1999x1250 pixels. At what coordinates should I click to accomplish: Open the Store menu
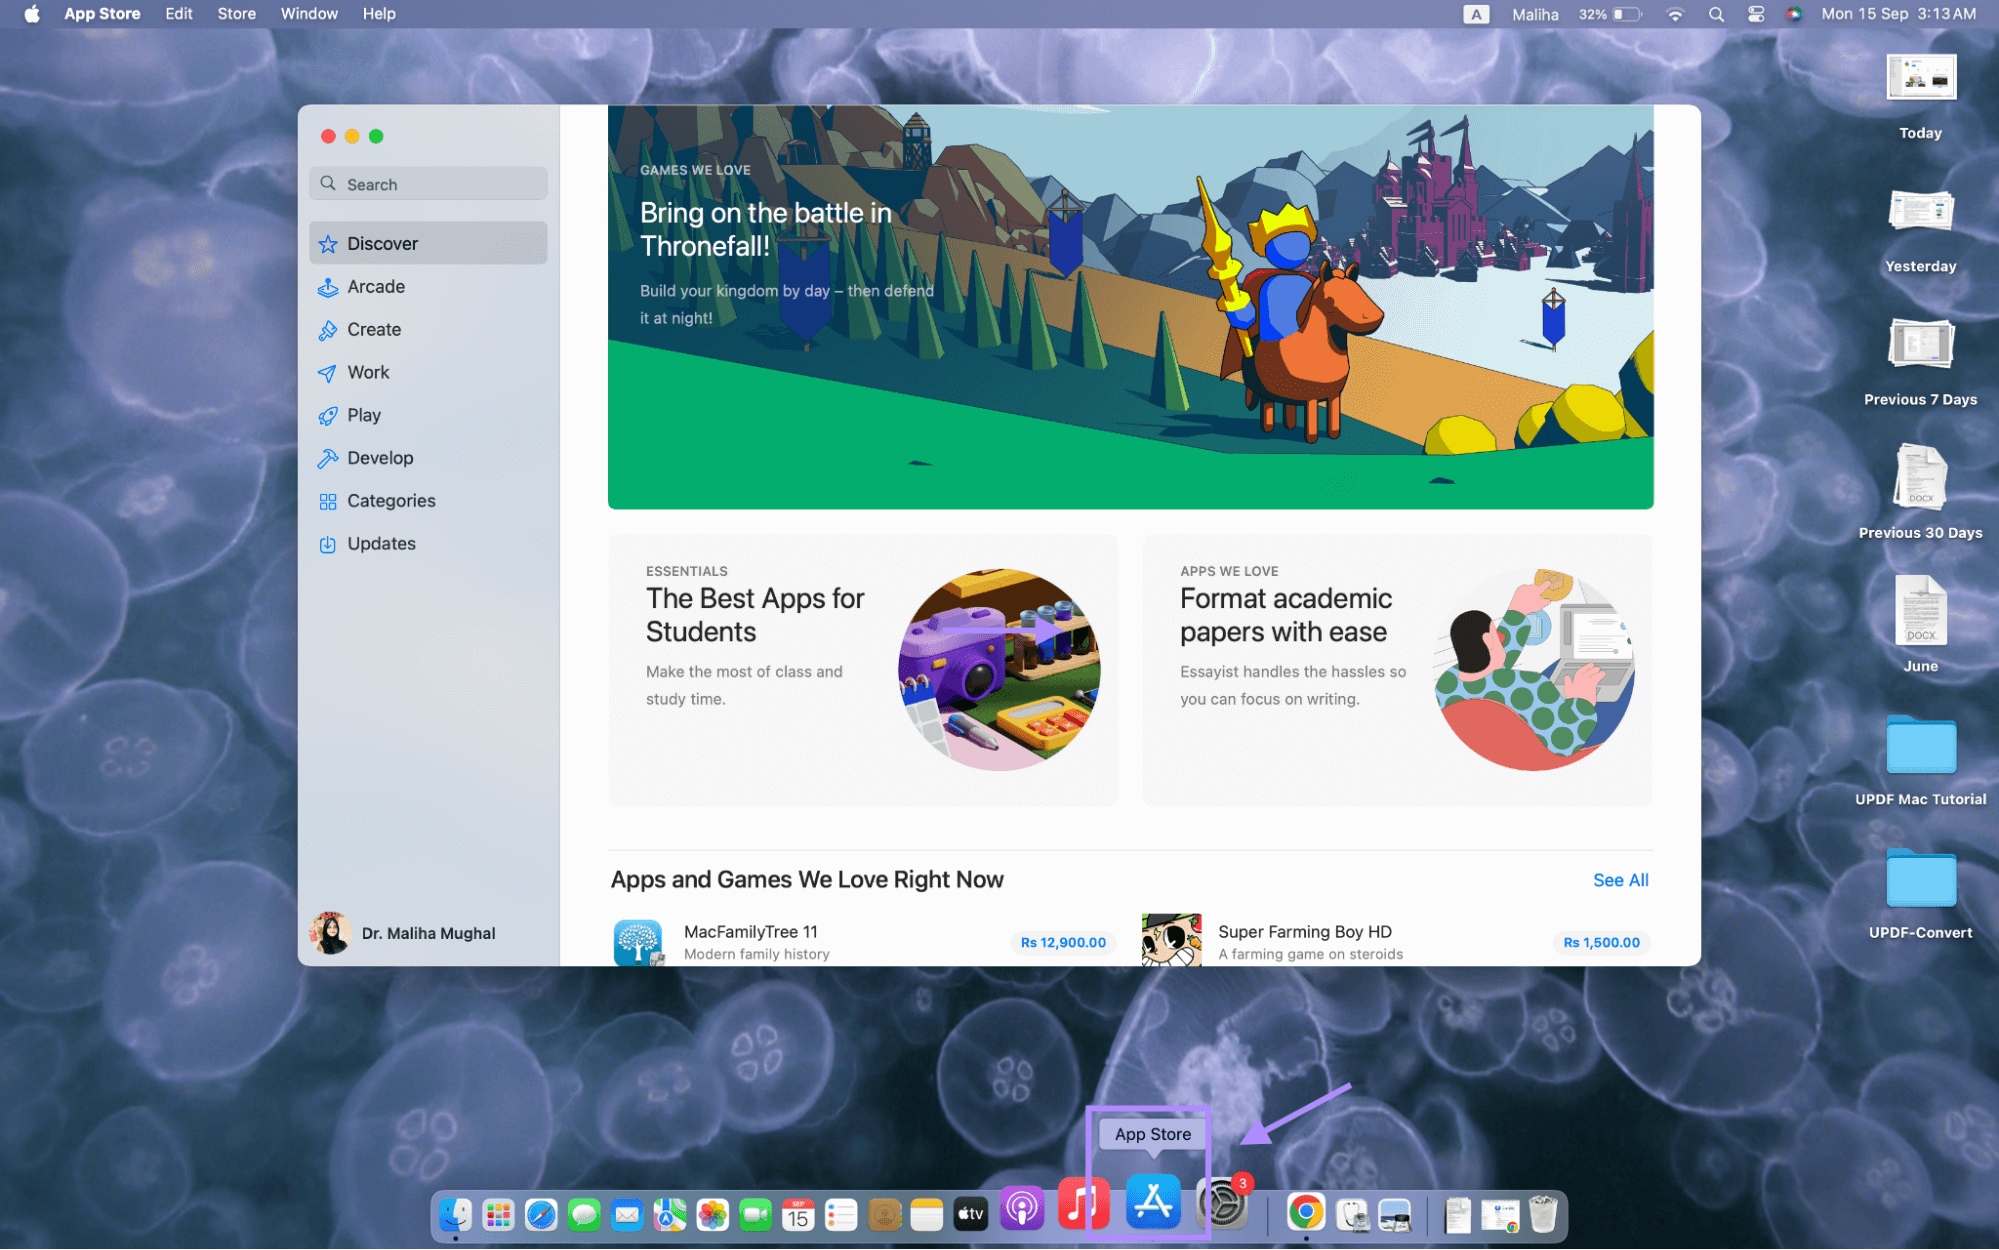click(236, 14)
